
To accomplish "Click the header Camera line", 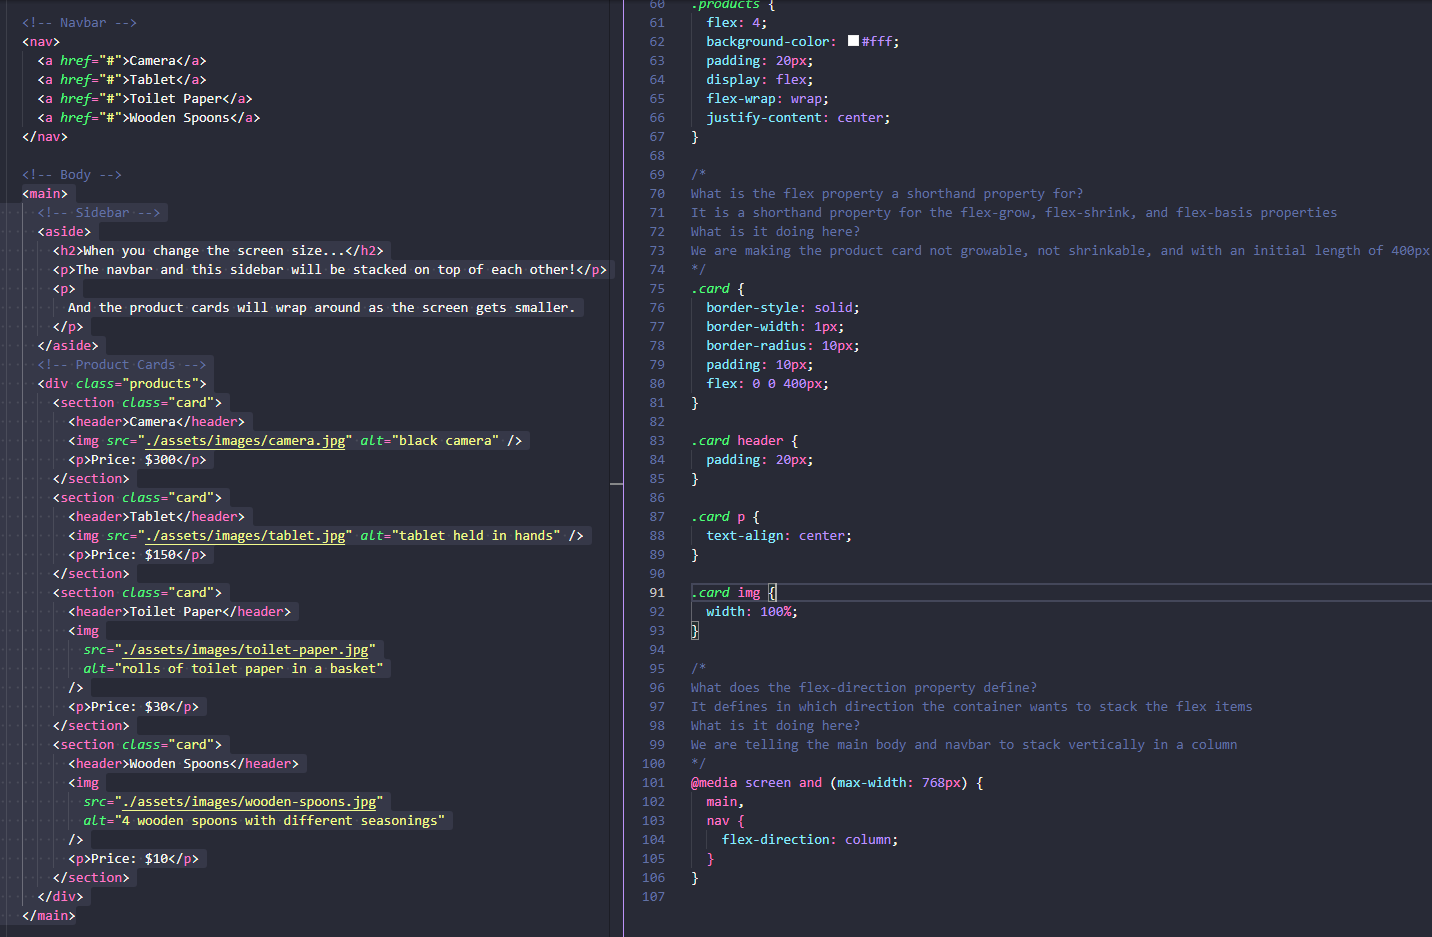I will point(156,421).
